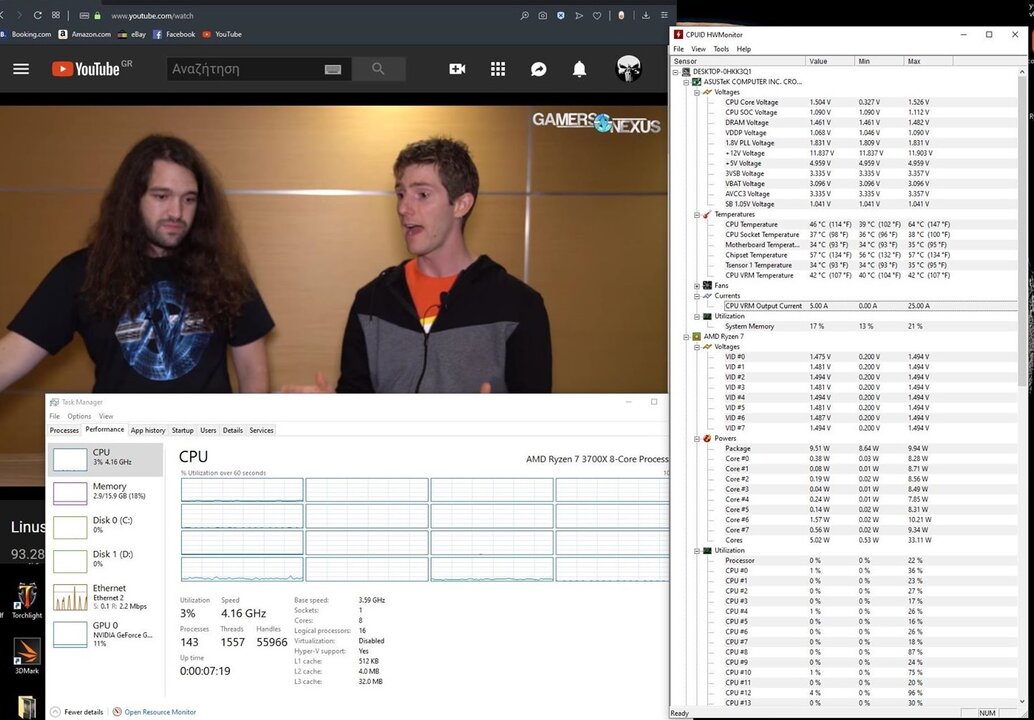This screenshot has width=1034, height=720.
Task: Open the browser speed dial grid
Action: [56, 15]
